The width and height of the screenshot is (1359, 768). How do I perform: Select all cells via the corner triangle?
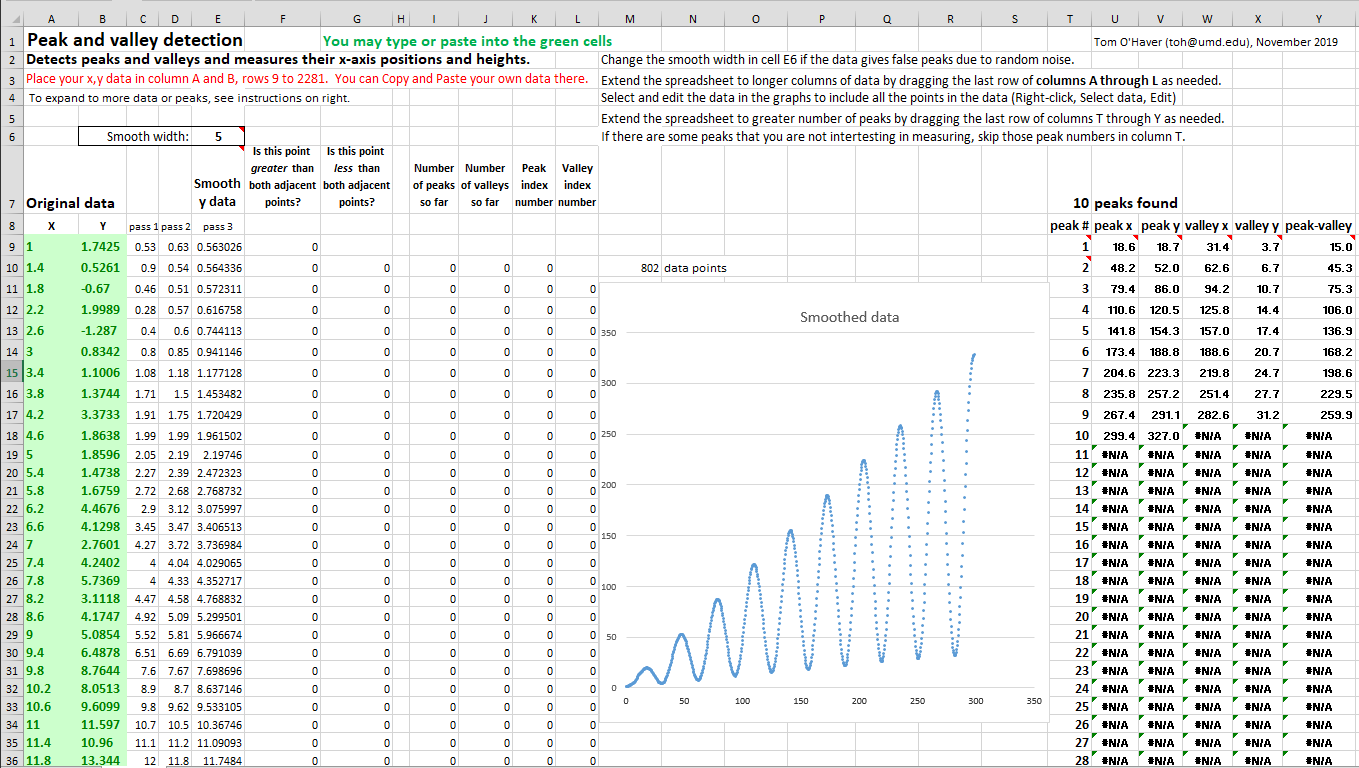11,19
